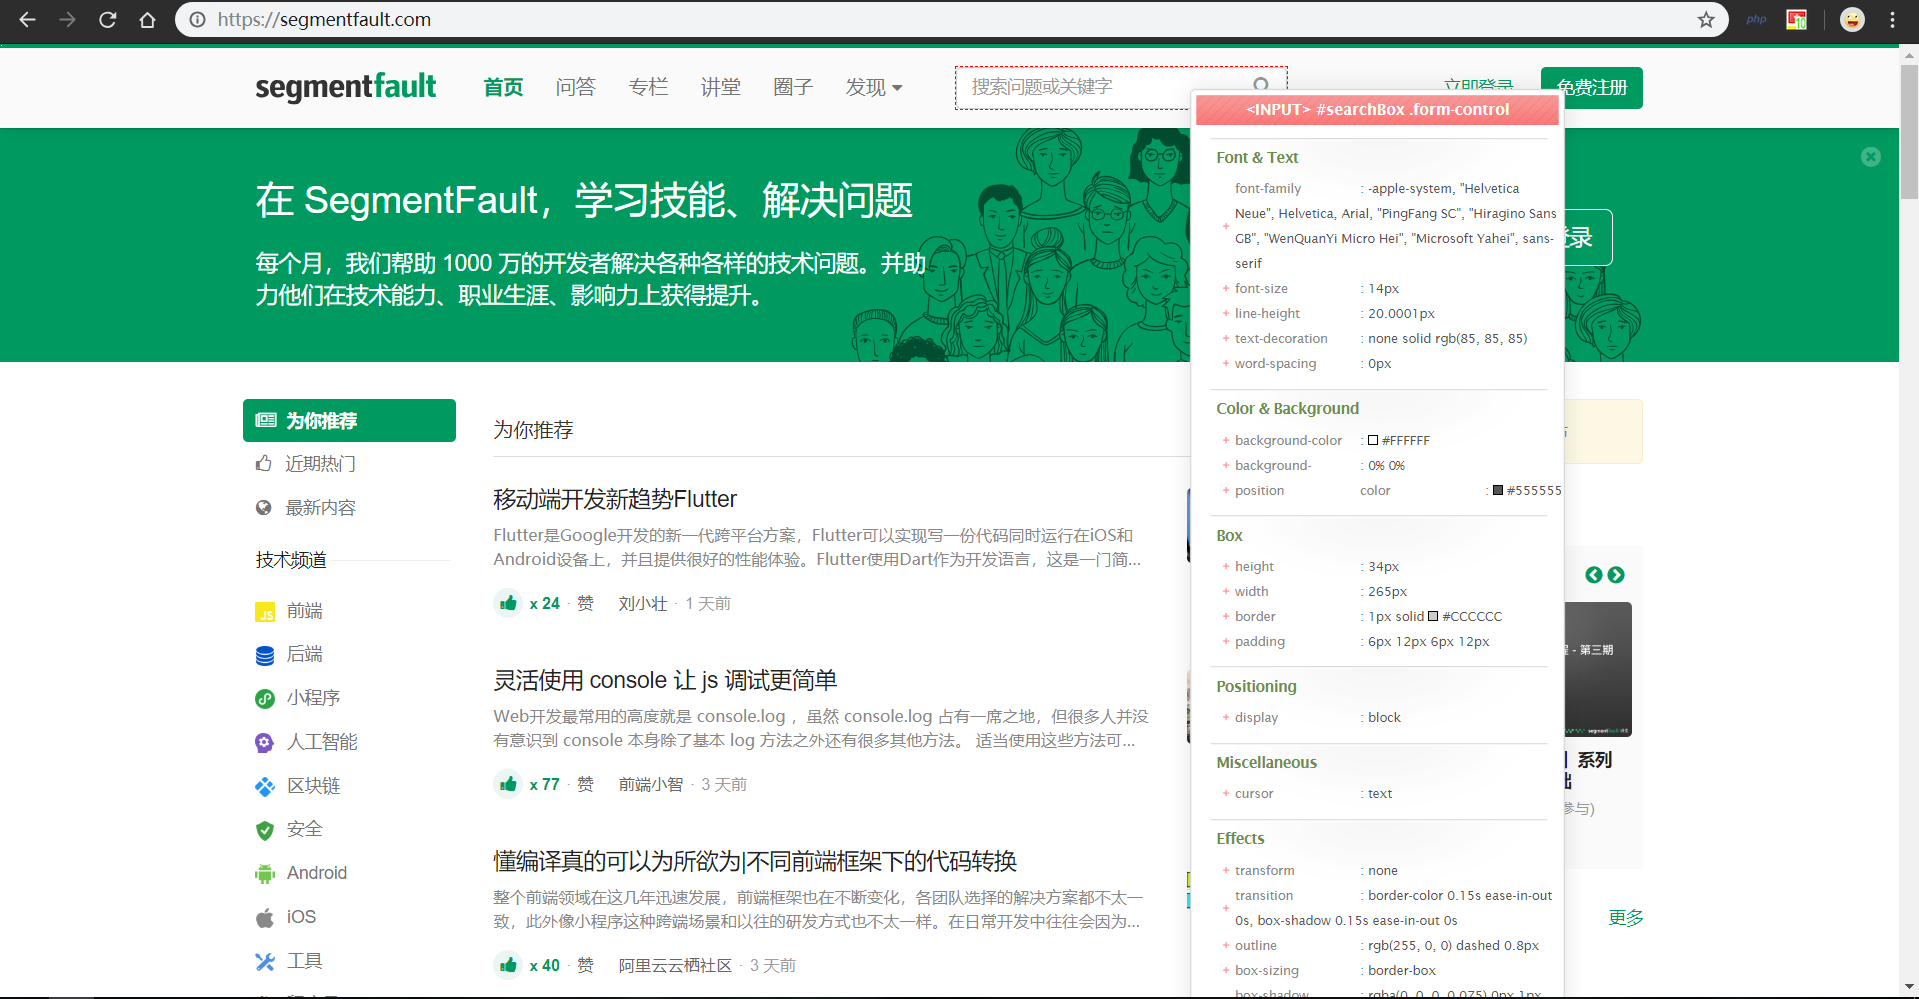
Task: Go to the 首页 nav tab
Action: pyautogui.click(x=503, y=87)
